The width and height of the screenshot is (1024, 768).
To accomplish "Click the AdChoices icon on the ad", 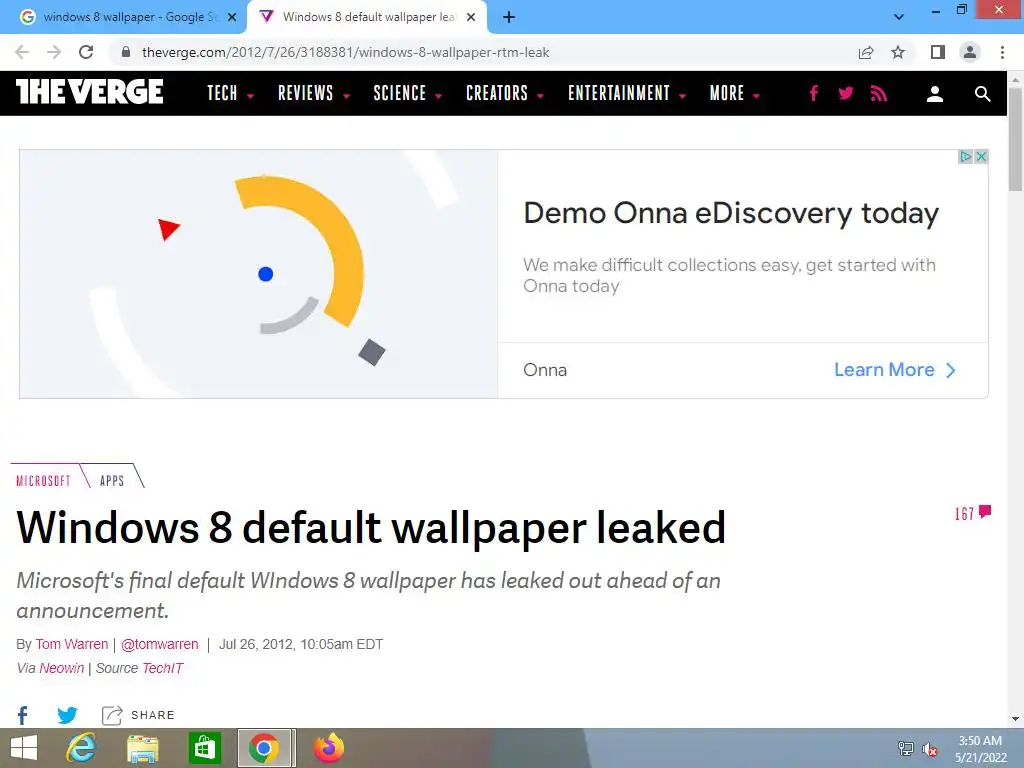I will pyautogui.click(x=965, y=157).
